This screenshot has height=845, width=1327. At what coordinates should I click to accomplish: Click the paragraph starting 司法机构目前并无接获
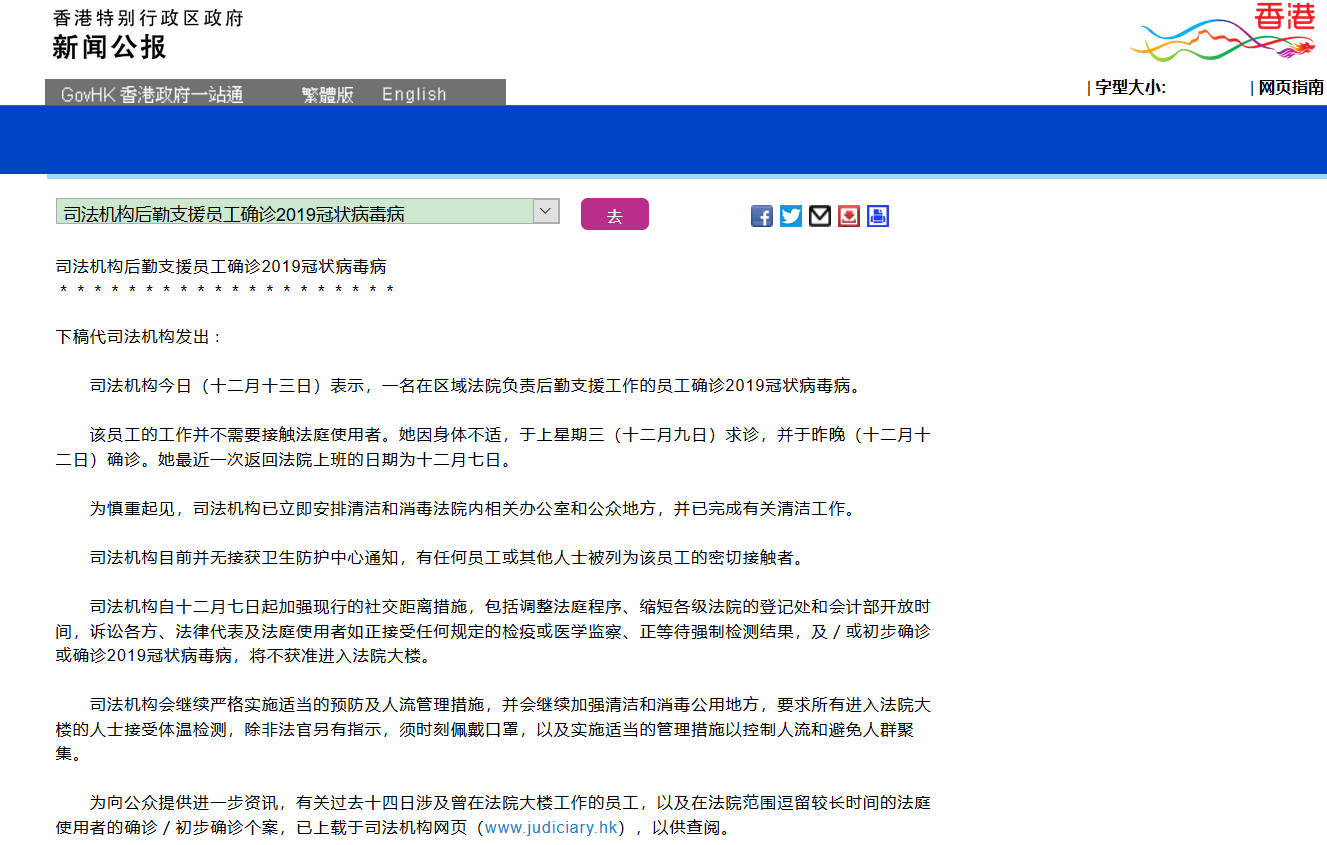pyautogui.click(x=447, y=558)
